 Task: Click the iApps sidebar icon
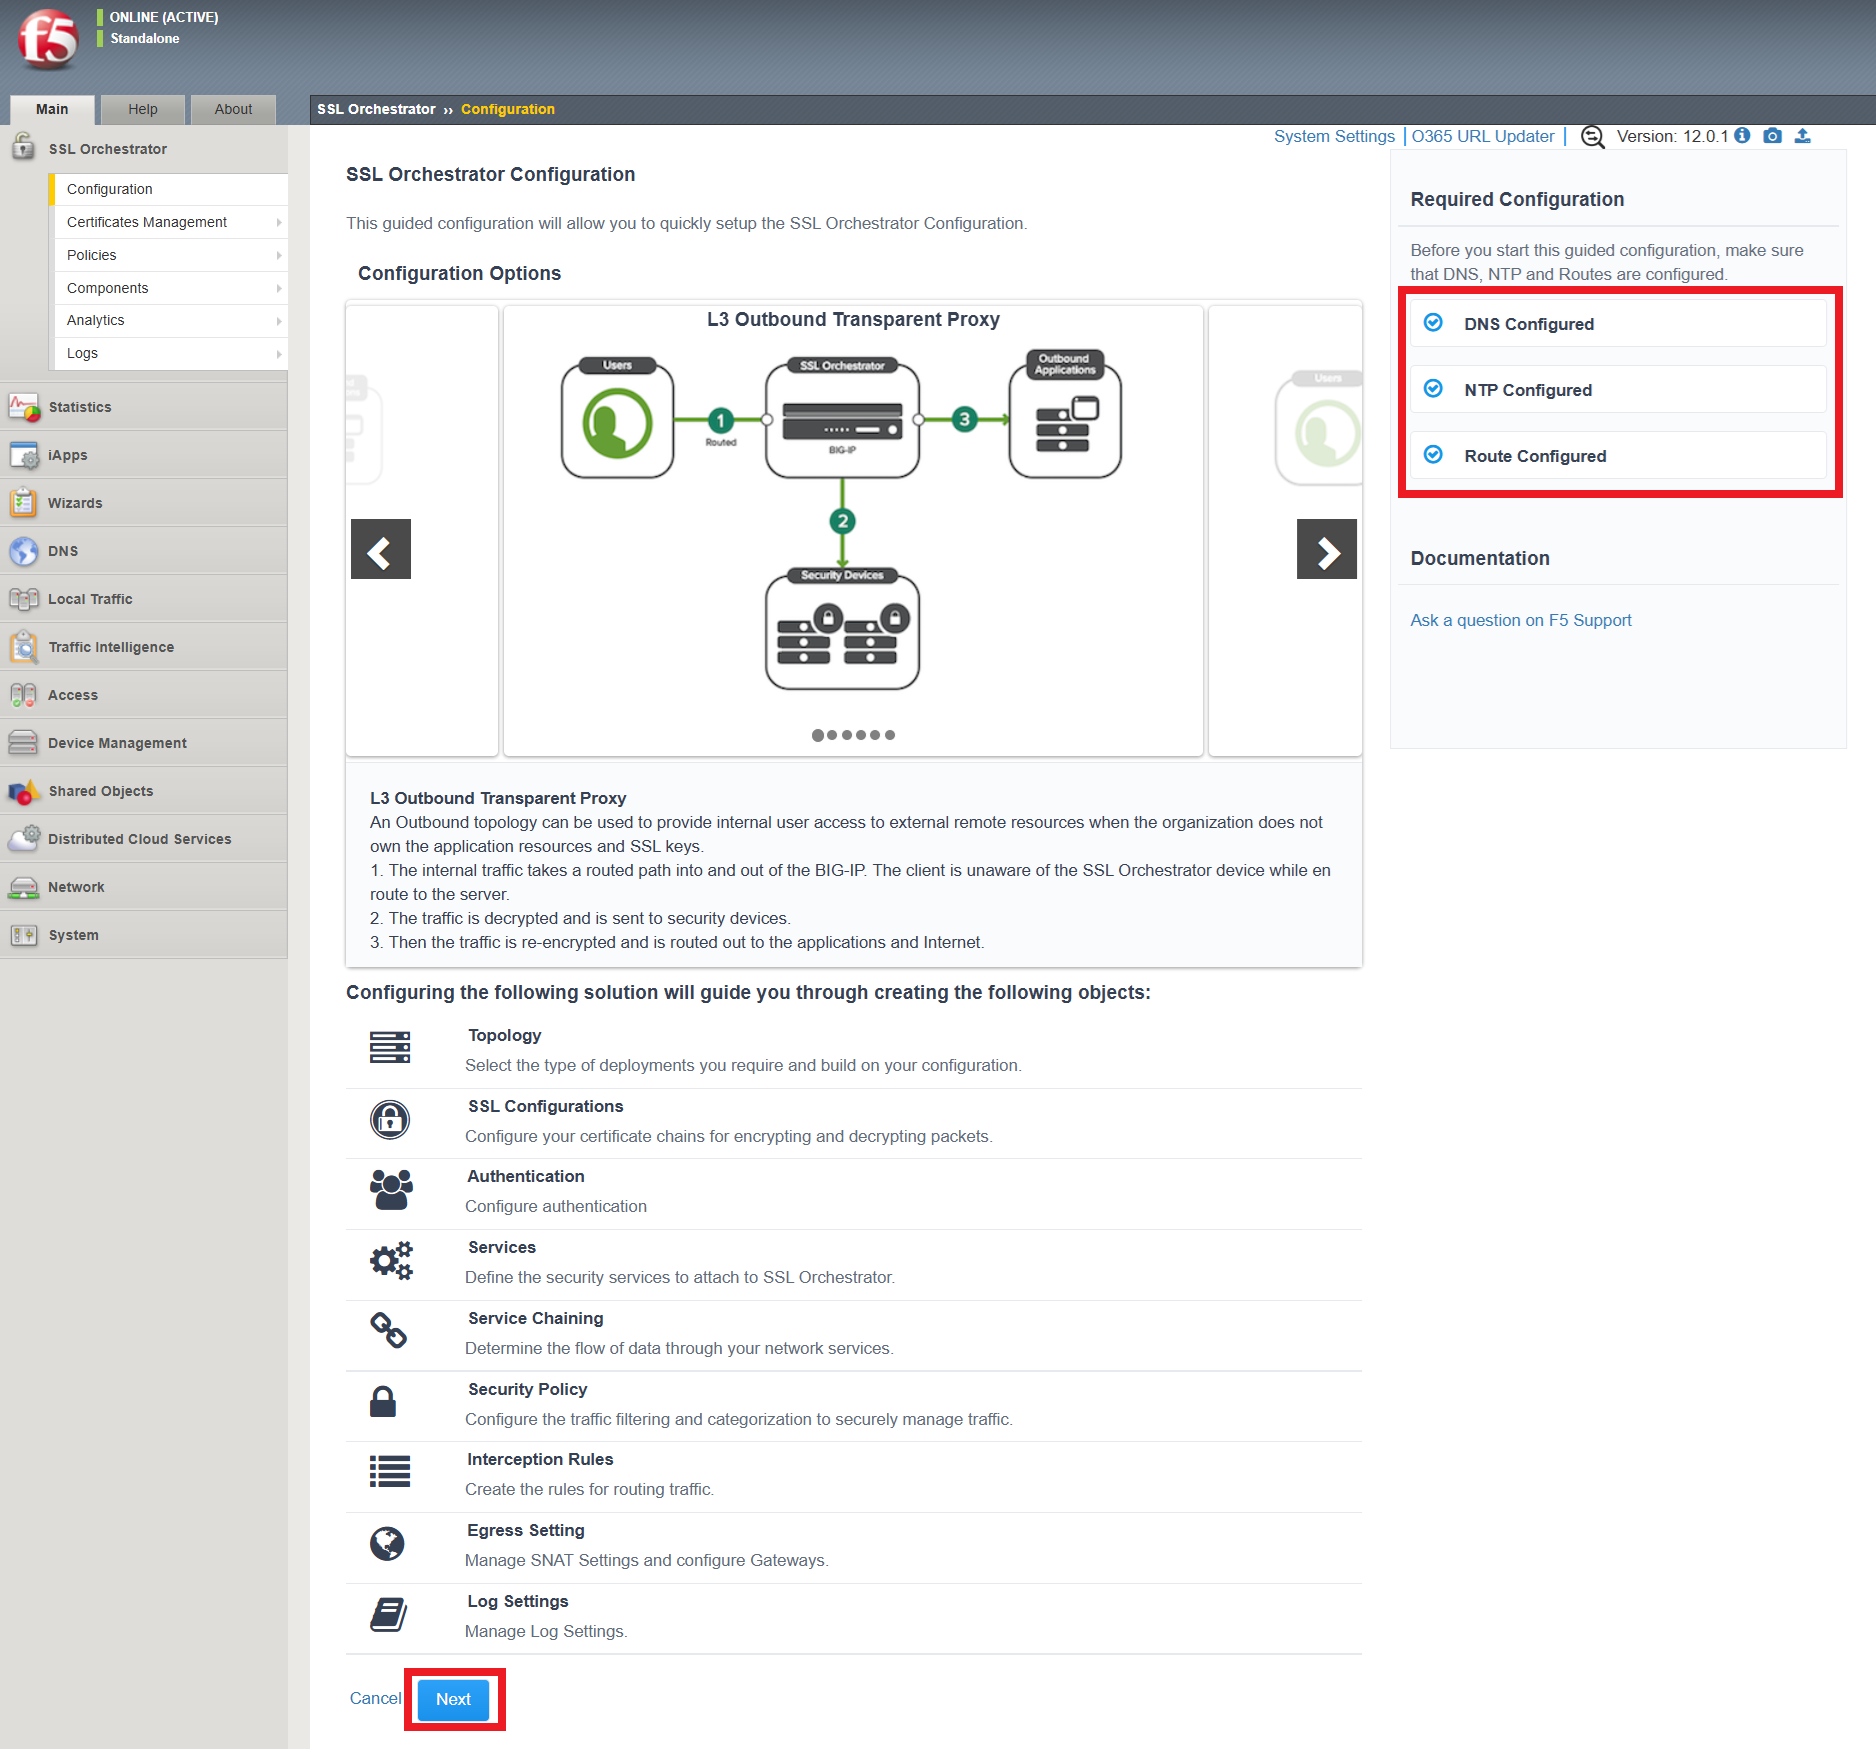[24, 455]
